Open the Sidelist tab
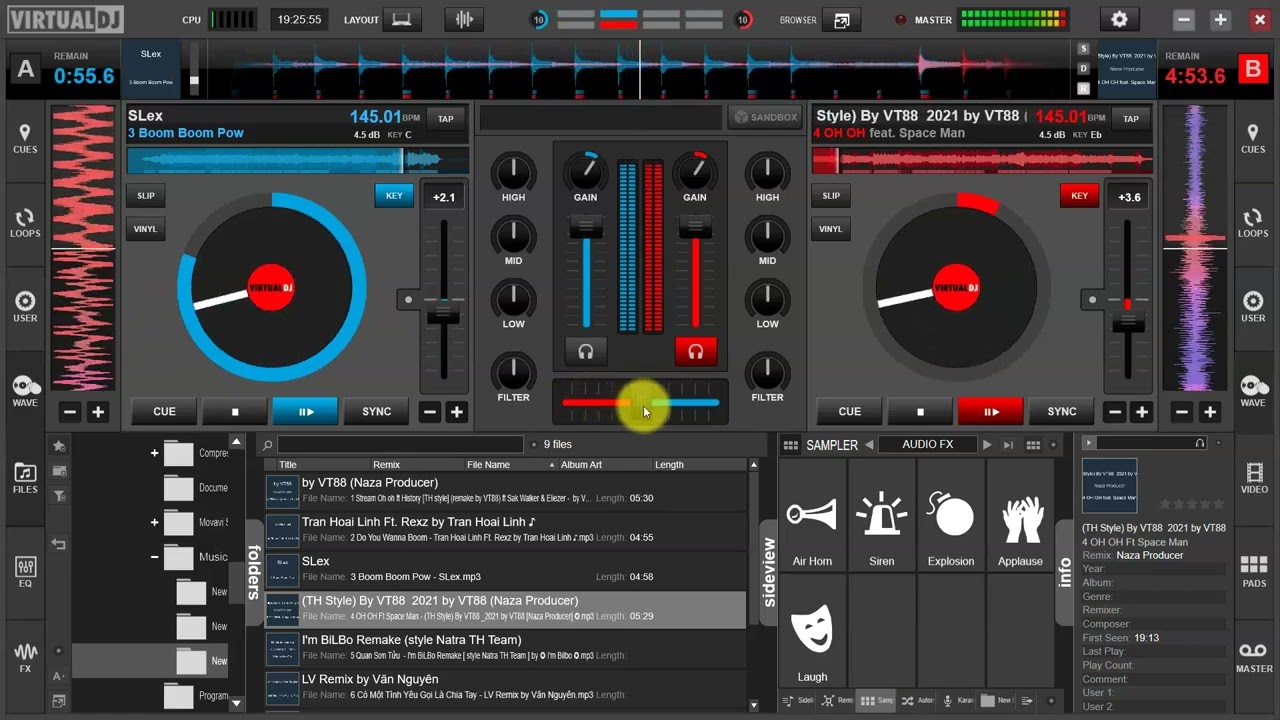 (798, 701)
